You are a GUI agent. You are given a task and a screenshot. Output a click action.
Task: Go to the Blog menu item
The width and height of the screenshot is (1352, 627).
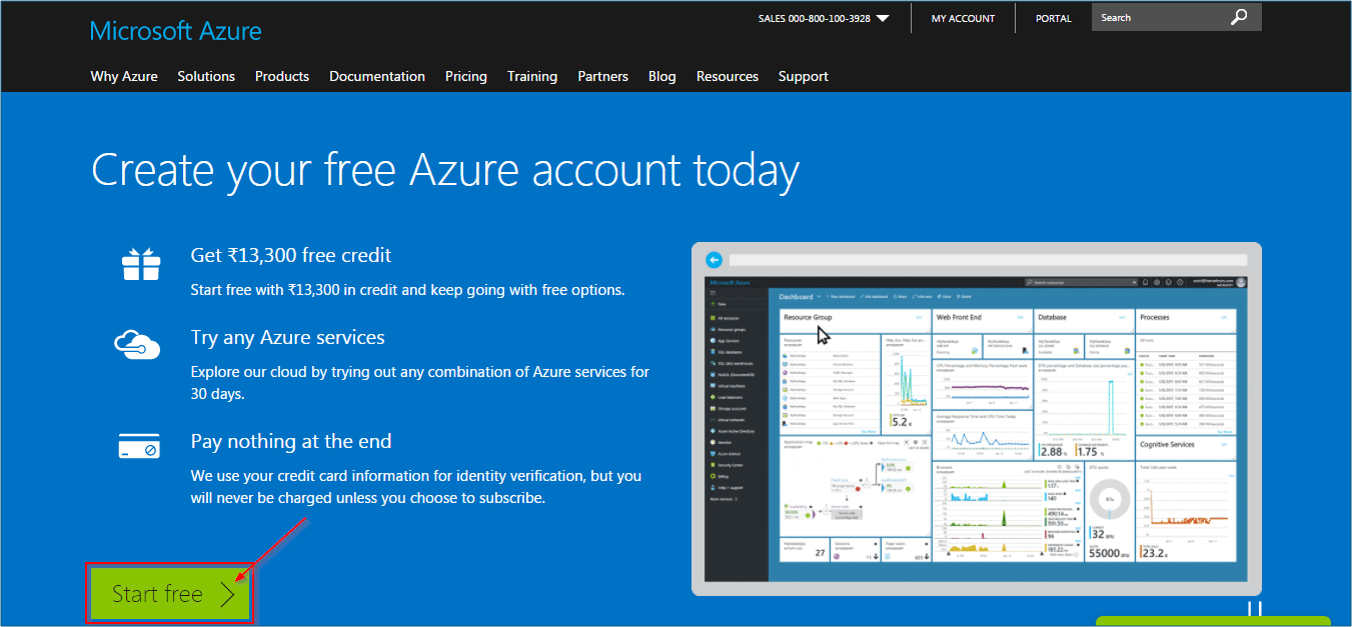[x=662, y=76]
